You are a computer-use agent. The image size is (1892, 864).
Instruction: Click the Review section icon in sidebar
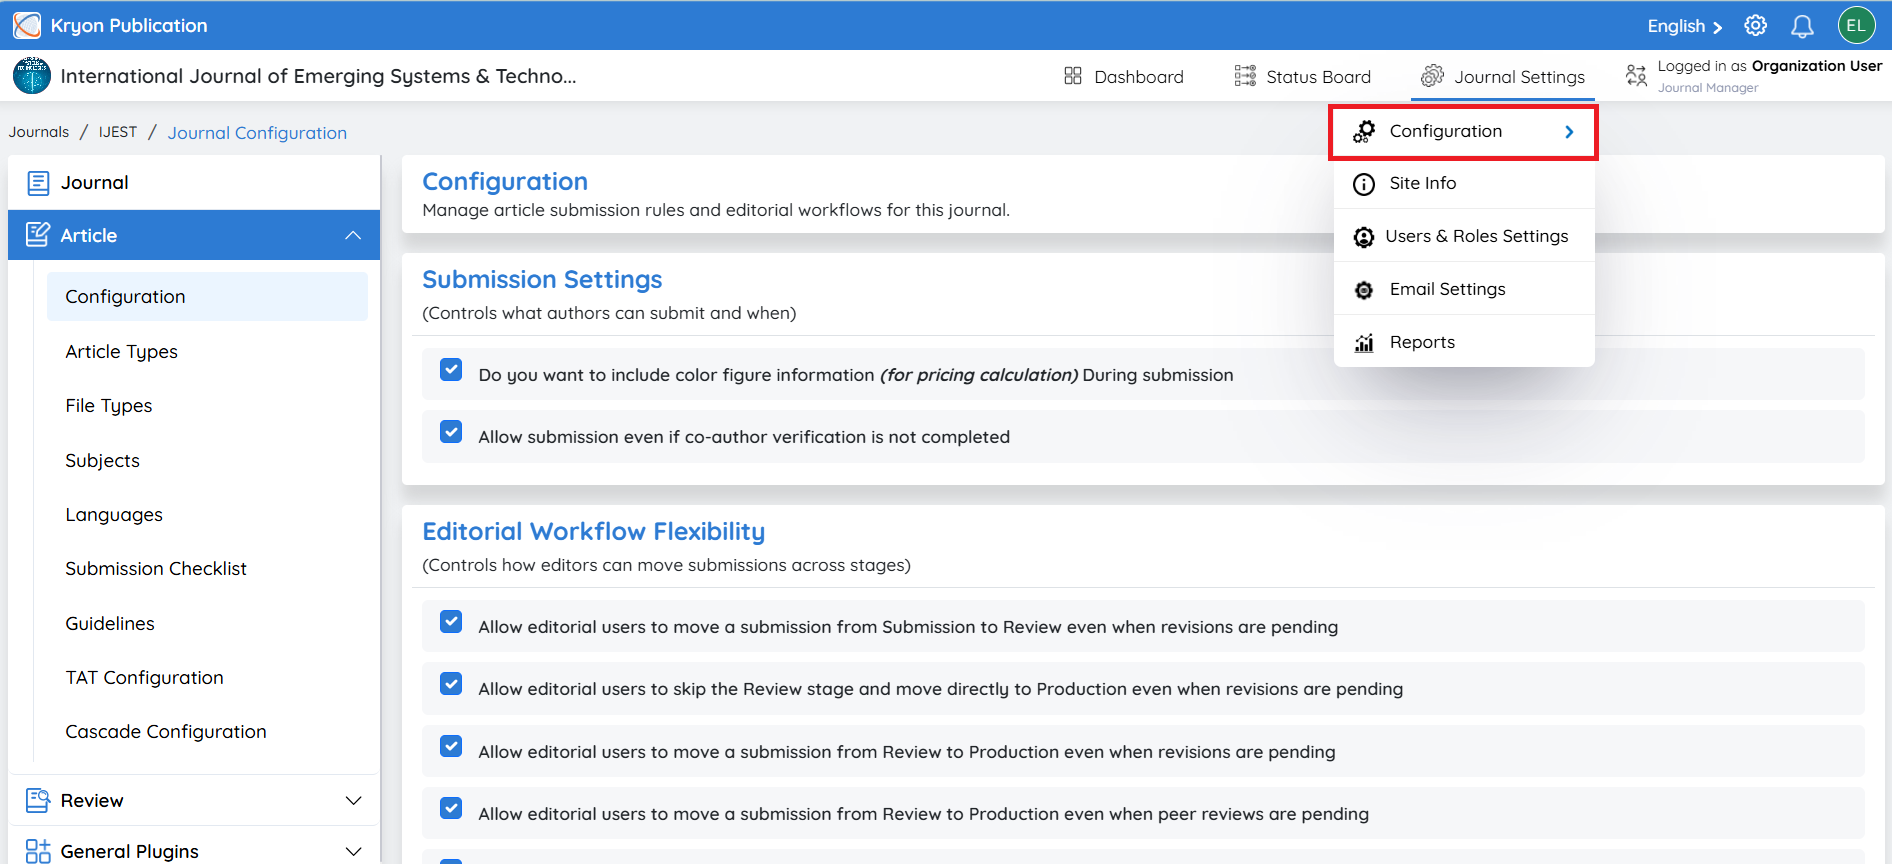[38, 800]
